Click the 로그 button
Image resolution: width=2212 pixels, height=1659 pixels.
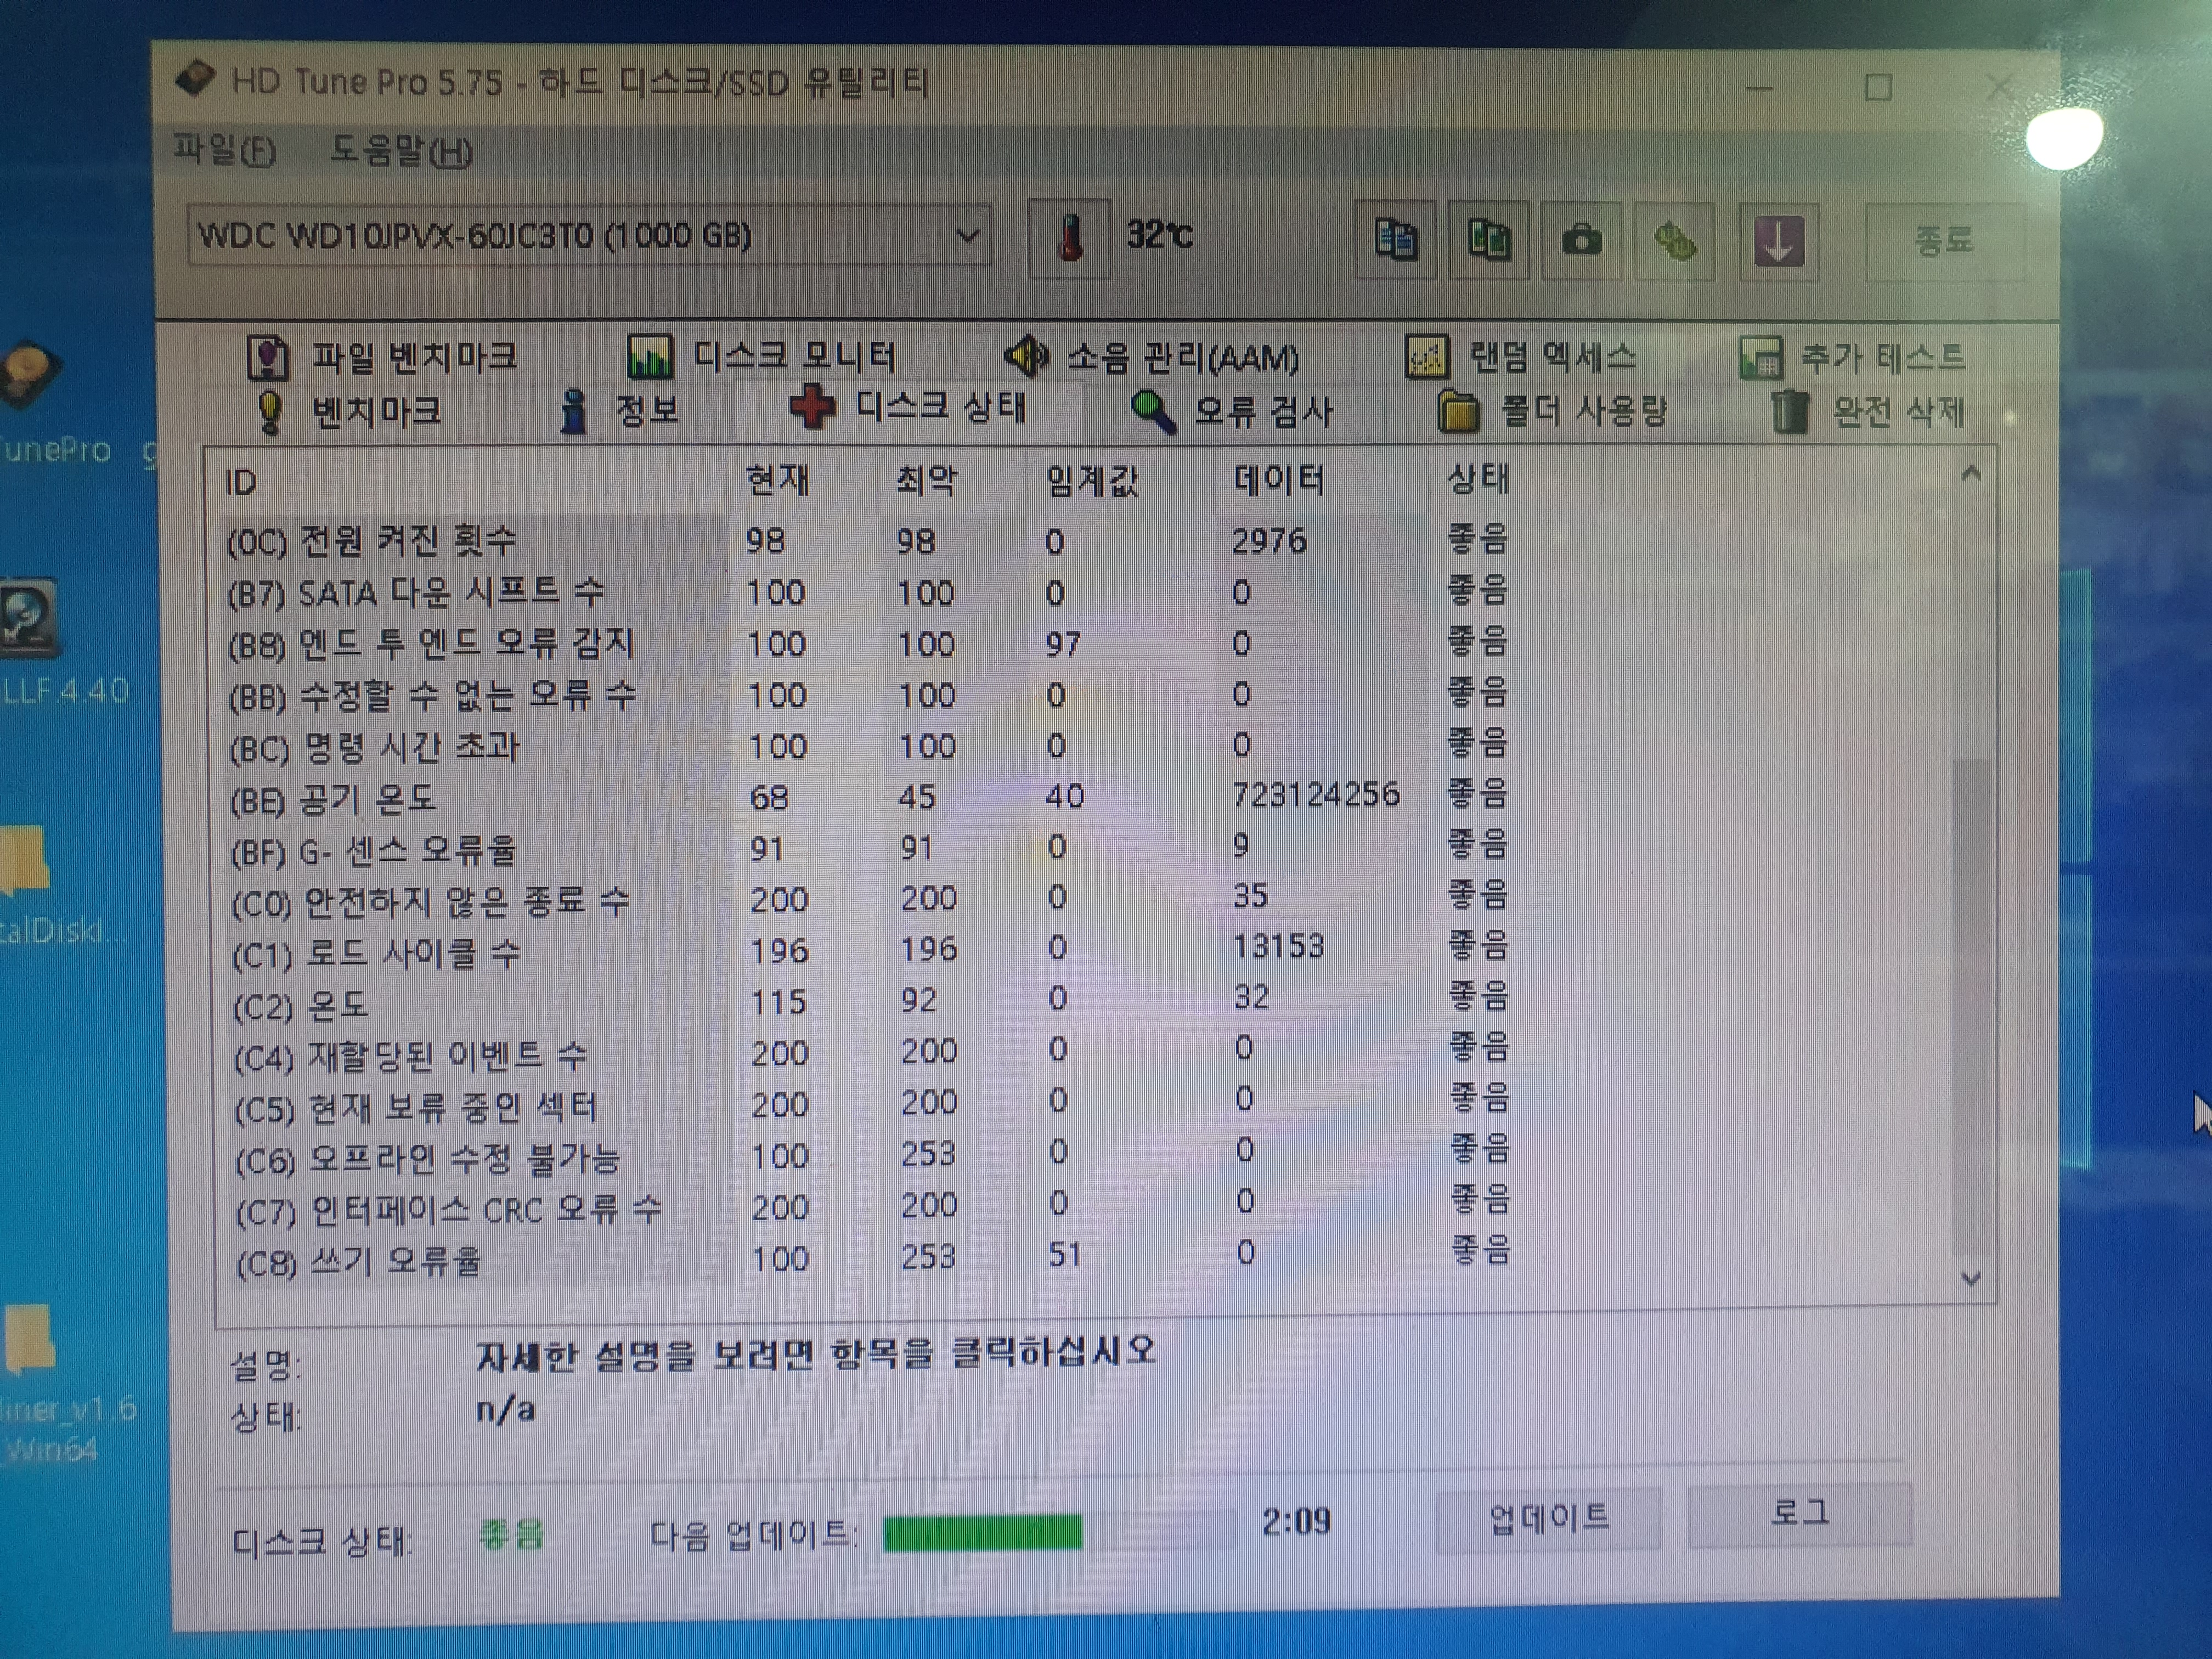coord(1800,1514)
